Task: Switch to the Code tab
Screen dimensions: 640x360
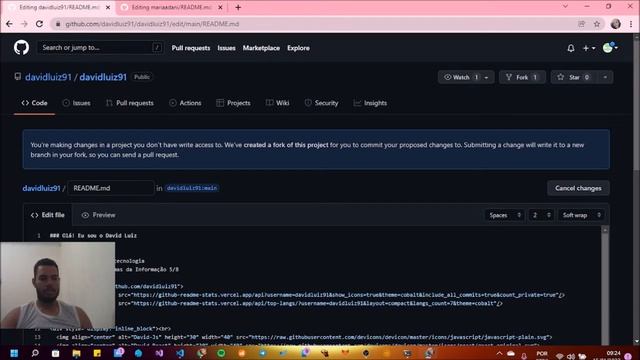Action: (x=34, y=103)
